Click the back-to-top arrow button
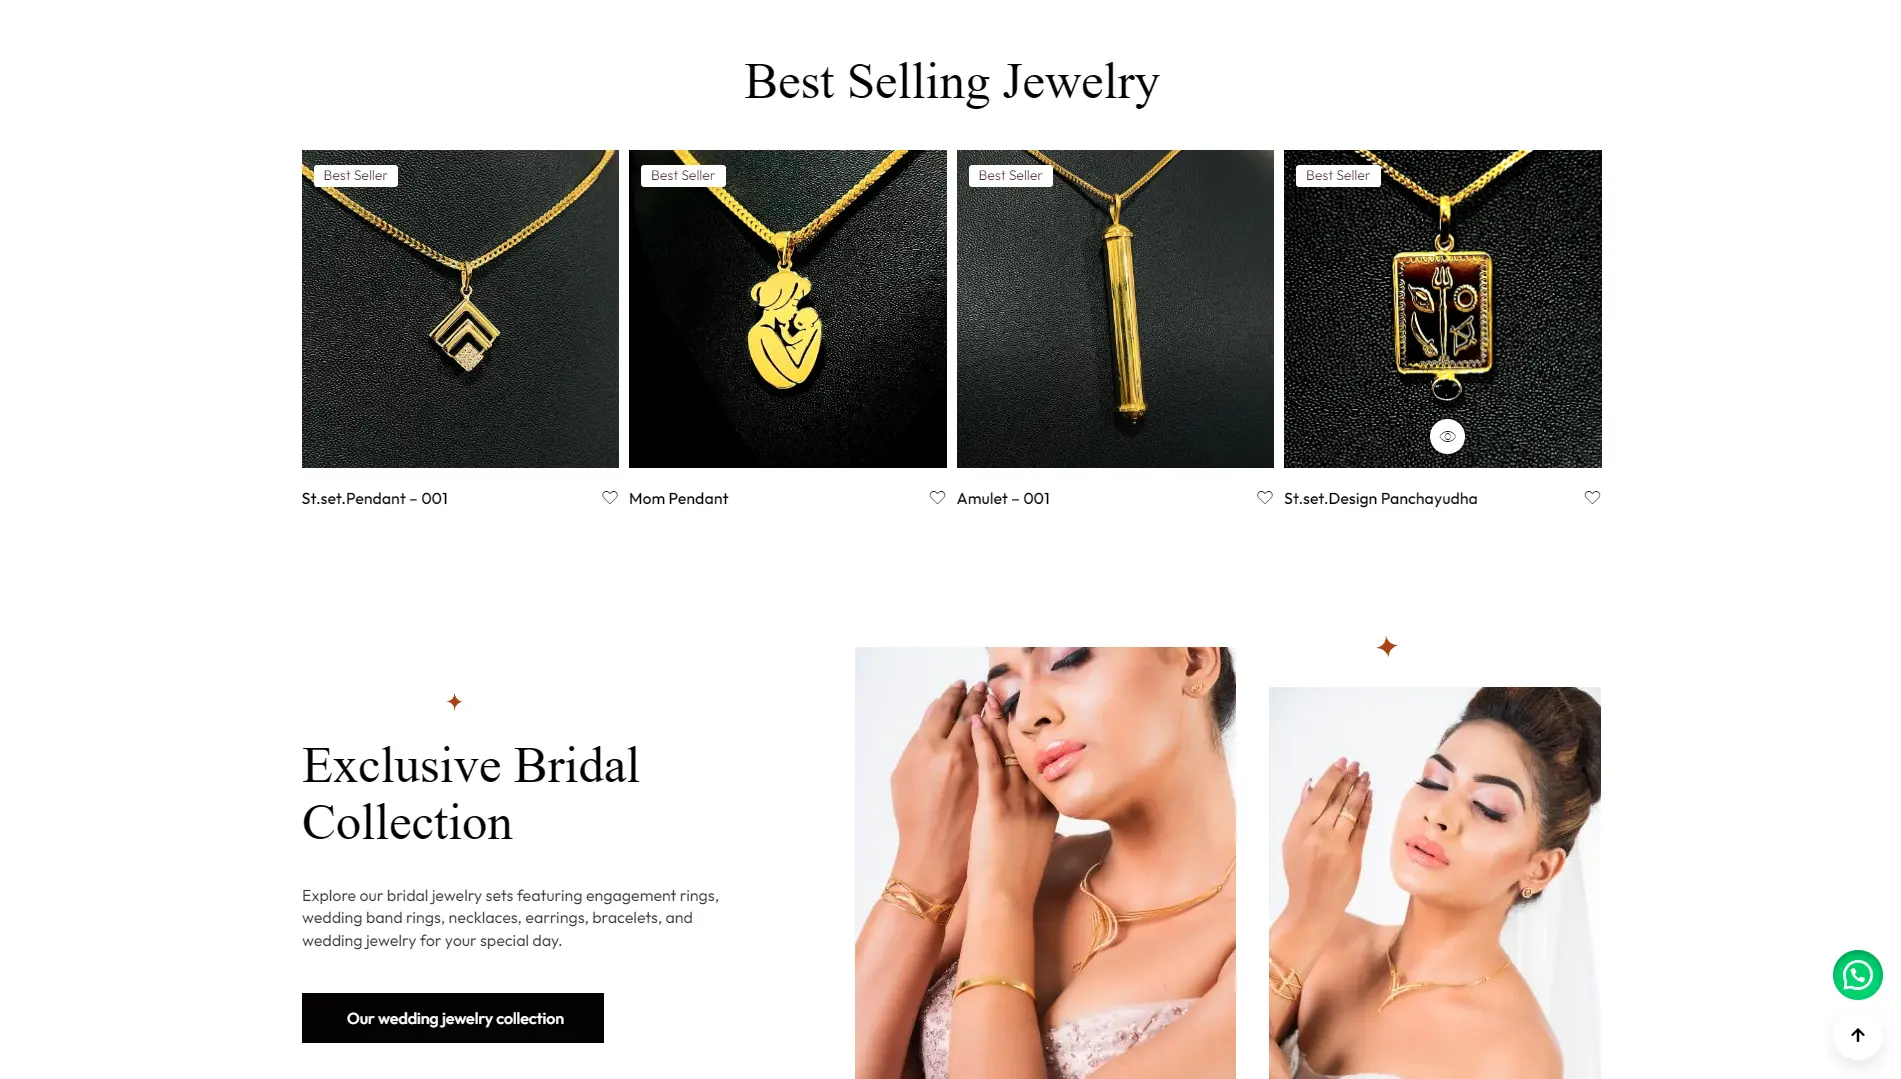The height and width of the screenshot is (1079, 1901). [1857, 1035]
